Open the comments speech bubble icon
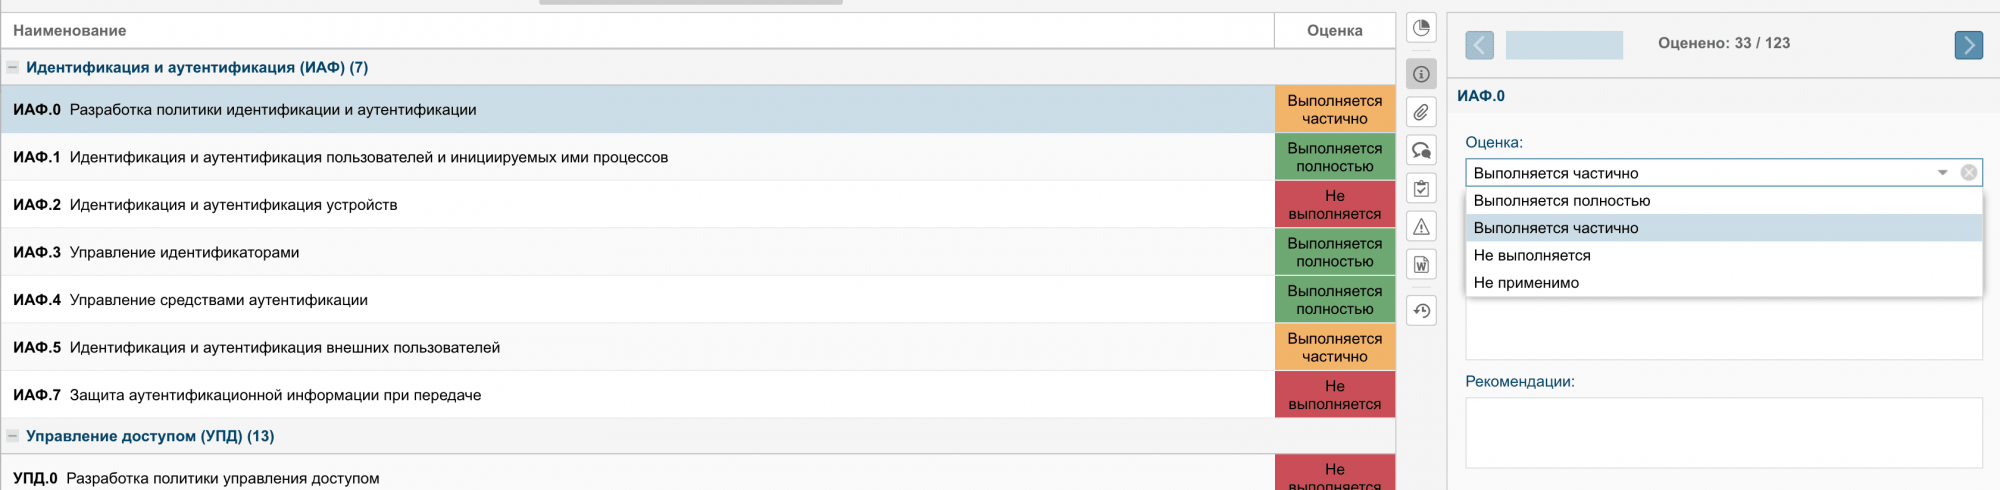This screenshot has width=2000, height=490. 1421,151
